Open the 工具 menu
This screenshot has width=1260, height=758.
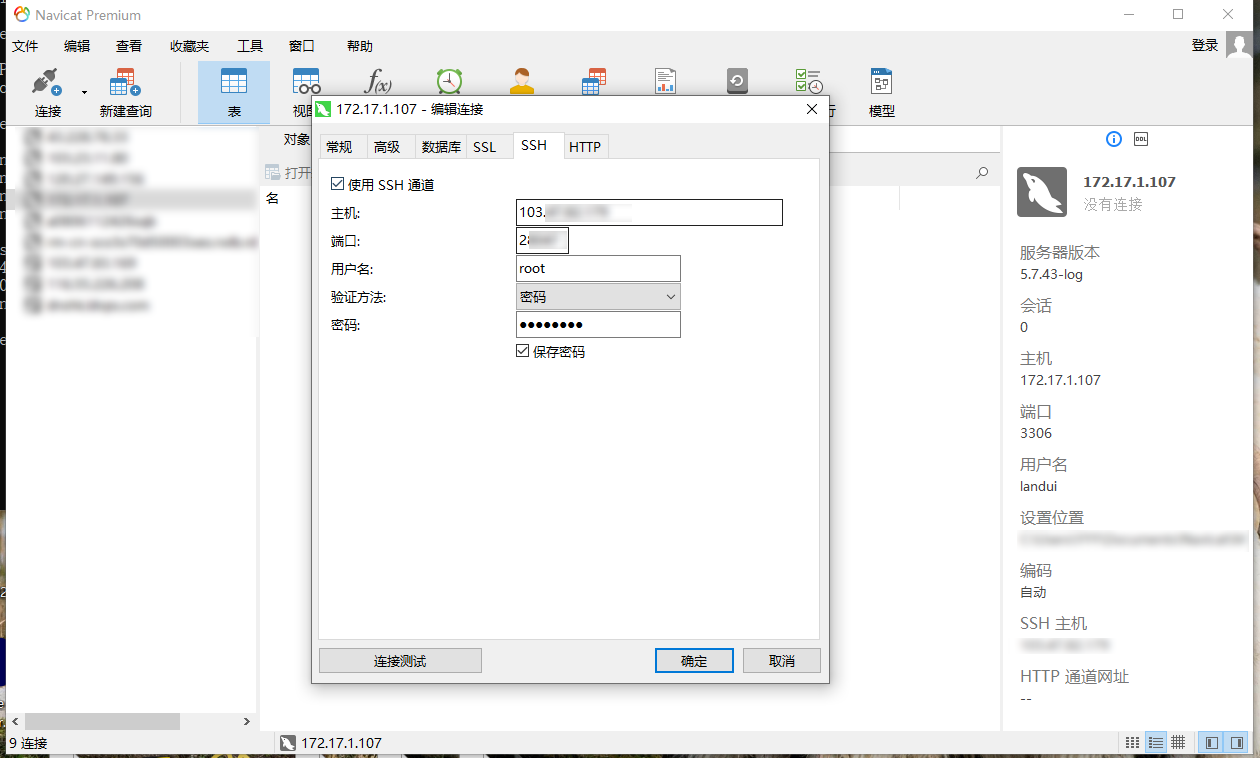coord(250,46)
